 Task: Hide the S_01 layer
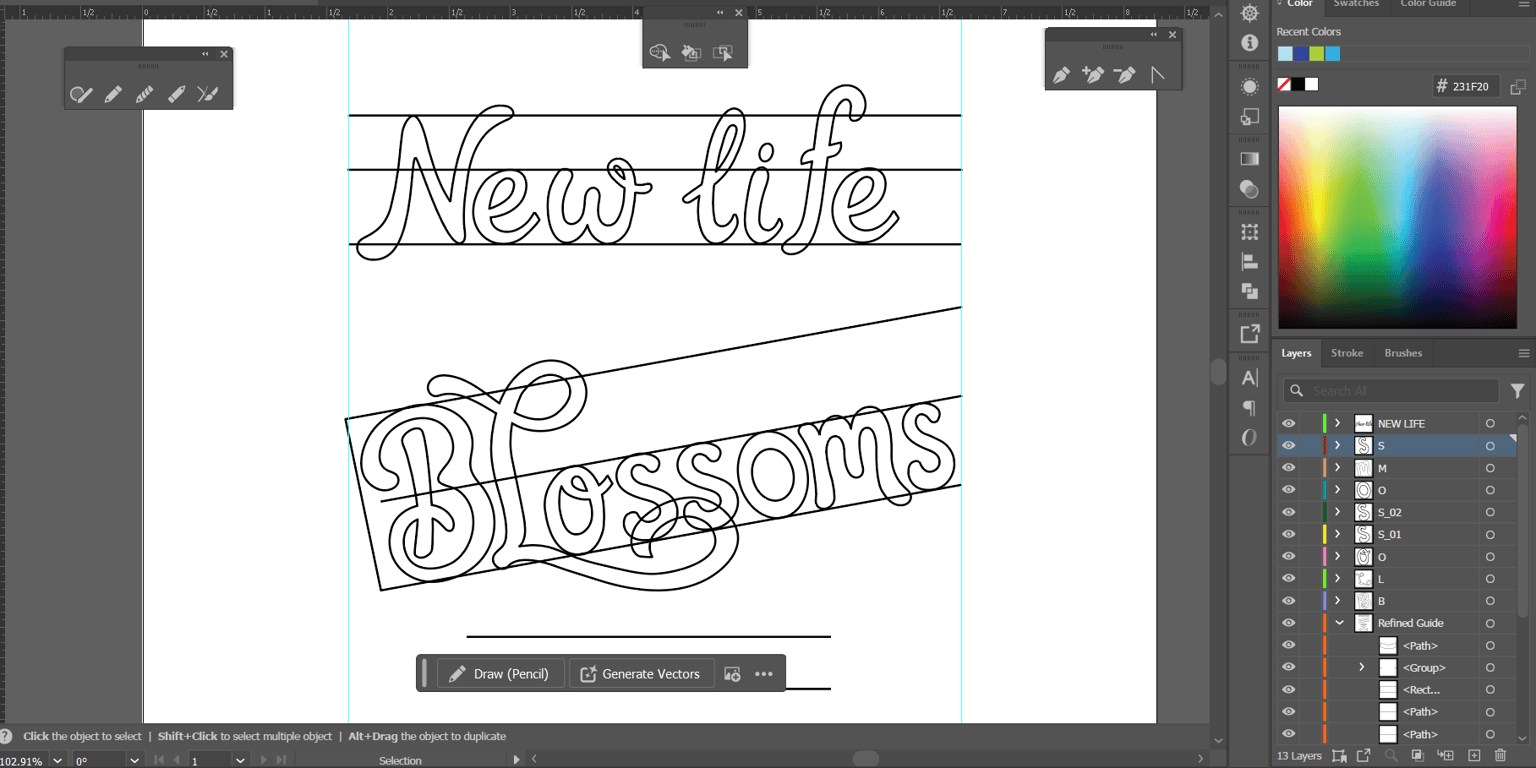pyautogui.click(x=1289, y=534)
